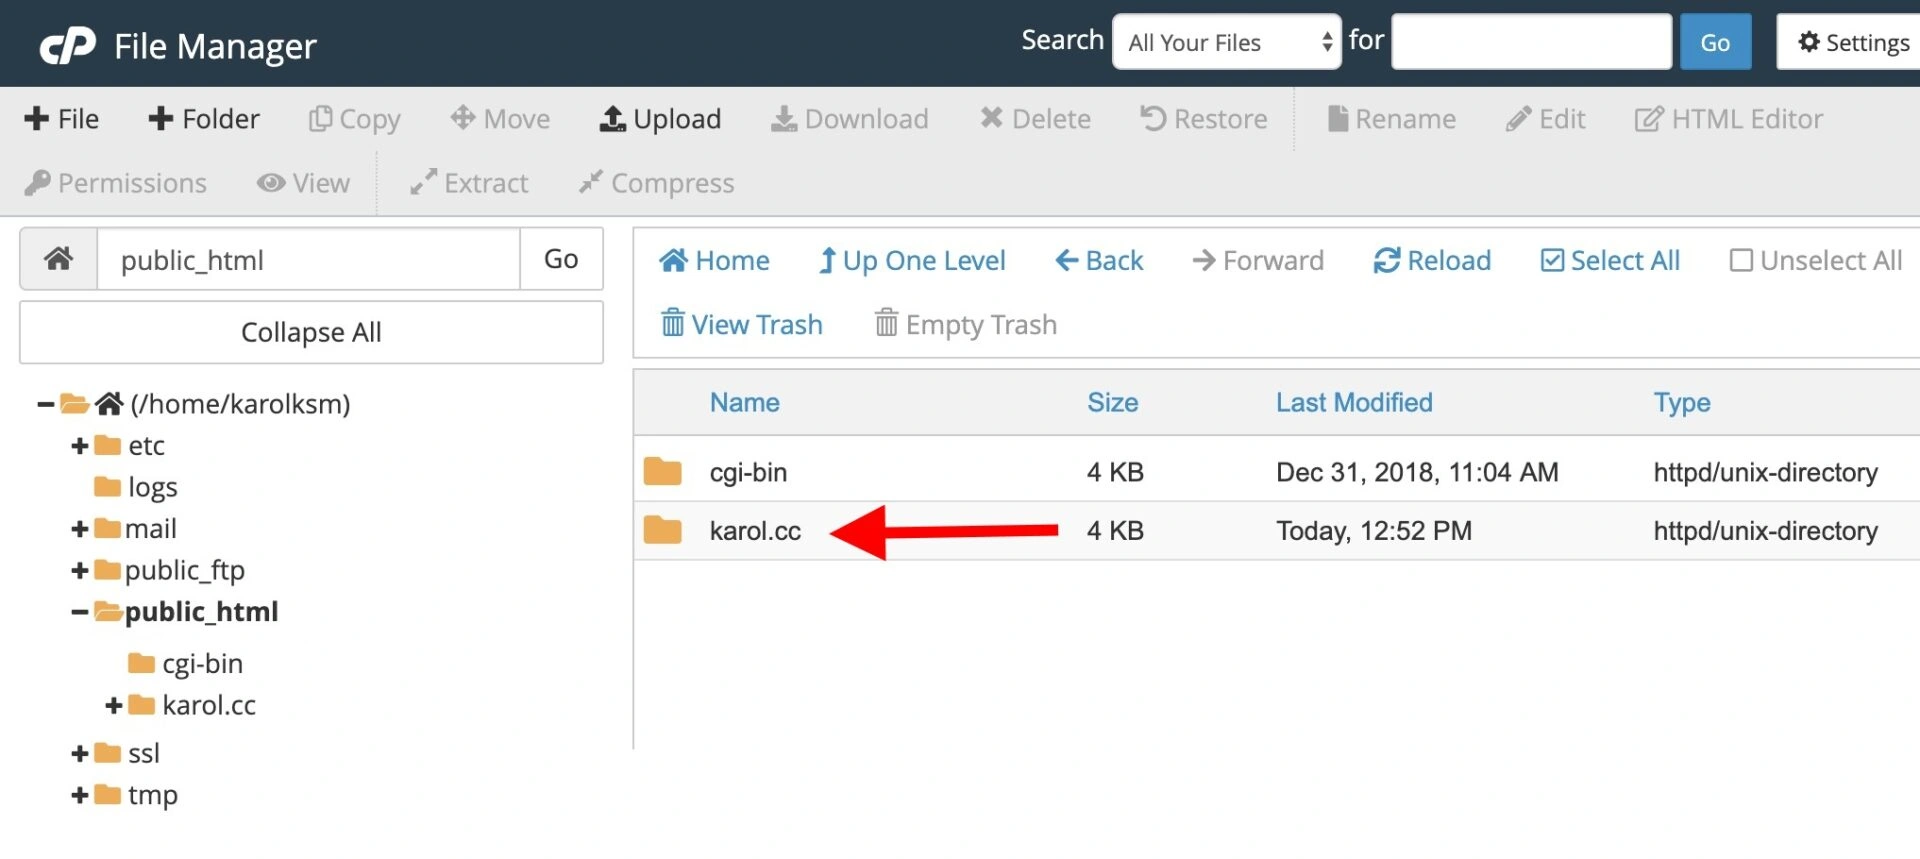Sort files by Name column header

pyautogui.click(x=744, y=402)
